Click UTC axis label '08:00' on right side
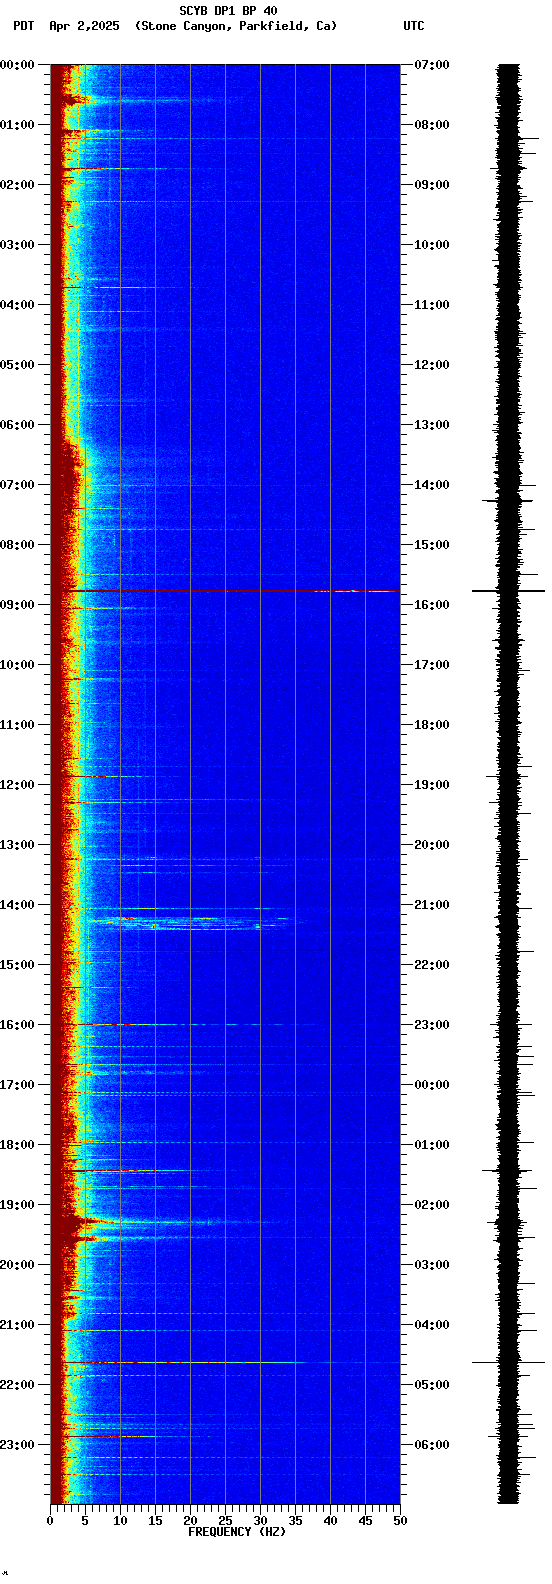 click(x=432, y=125)
